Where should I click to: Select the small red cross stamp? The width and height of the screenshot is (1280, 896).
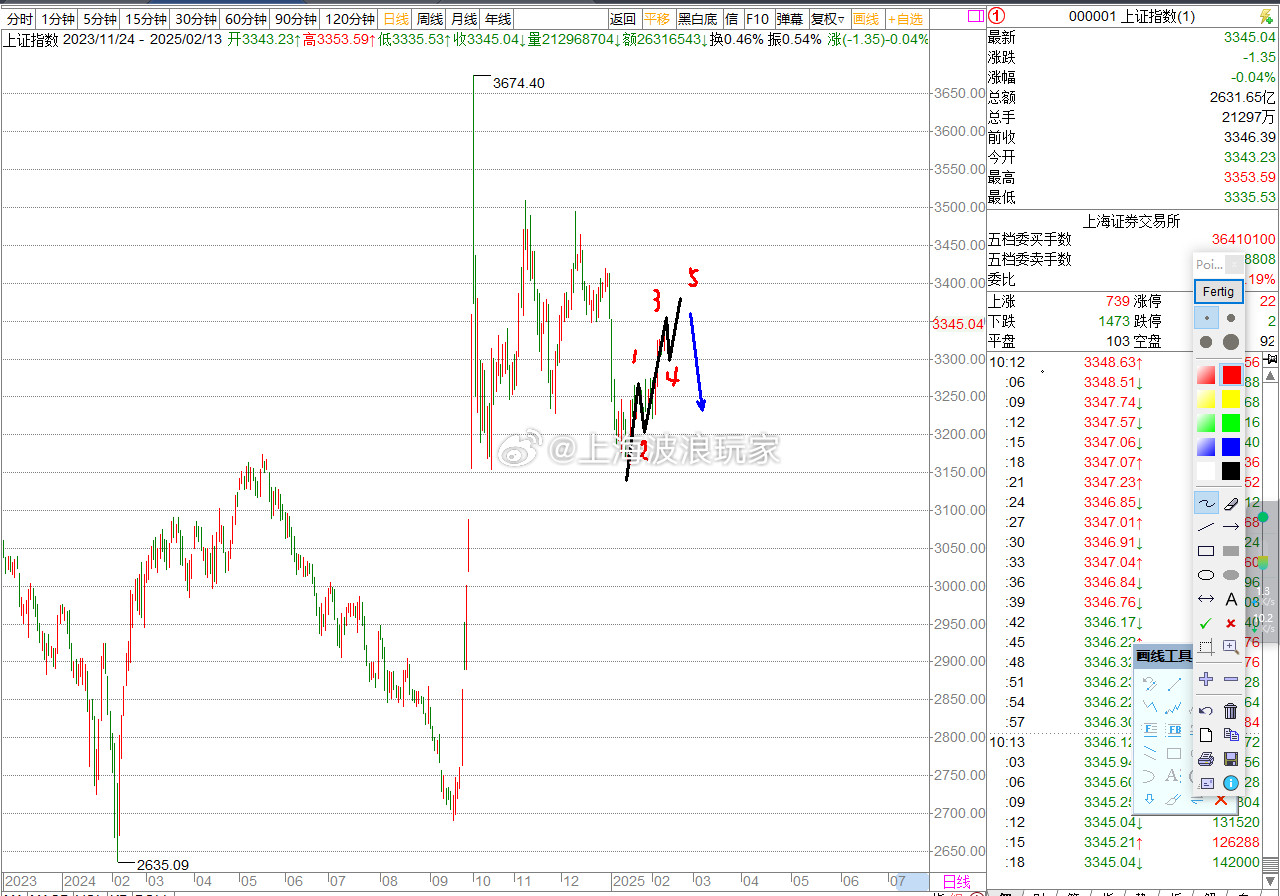(1231, 623)
